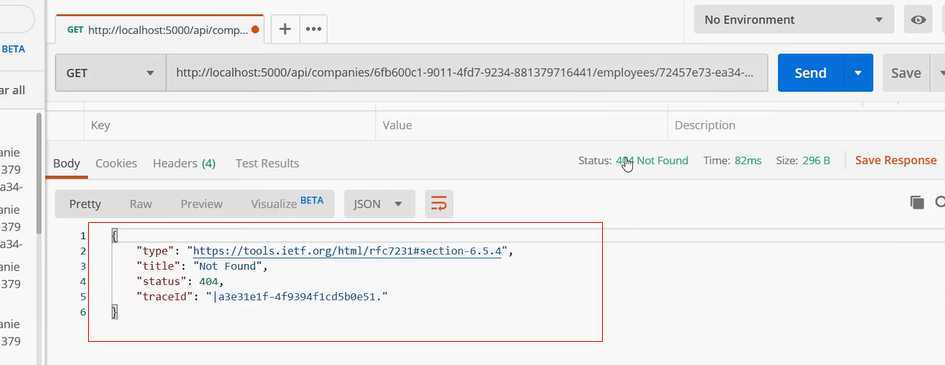This screenshot has height=365, width=945.
Task: Open the GET method dropdown
Action: click(110, 73)
